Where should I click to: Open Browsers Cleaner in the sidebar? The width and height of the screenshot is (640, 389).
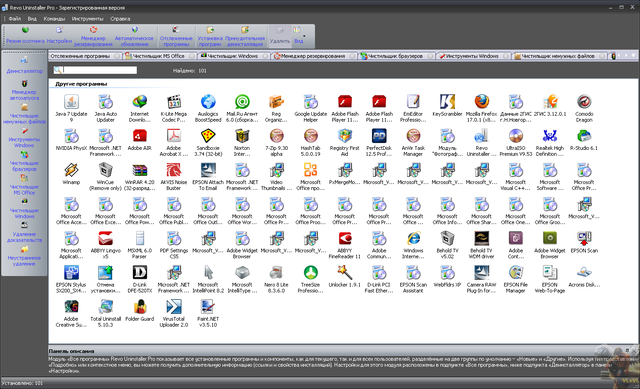[24, 161]
